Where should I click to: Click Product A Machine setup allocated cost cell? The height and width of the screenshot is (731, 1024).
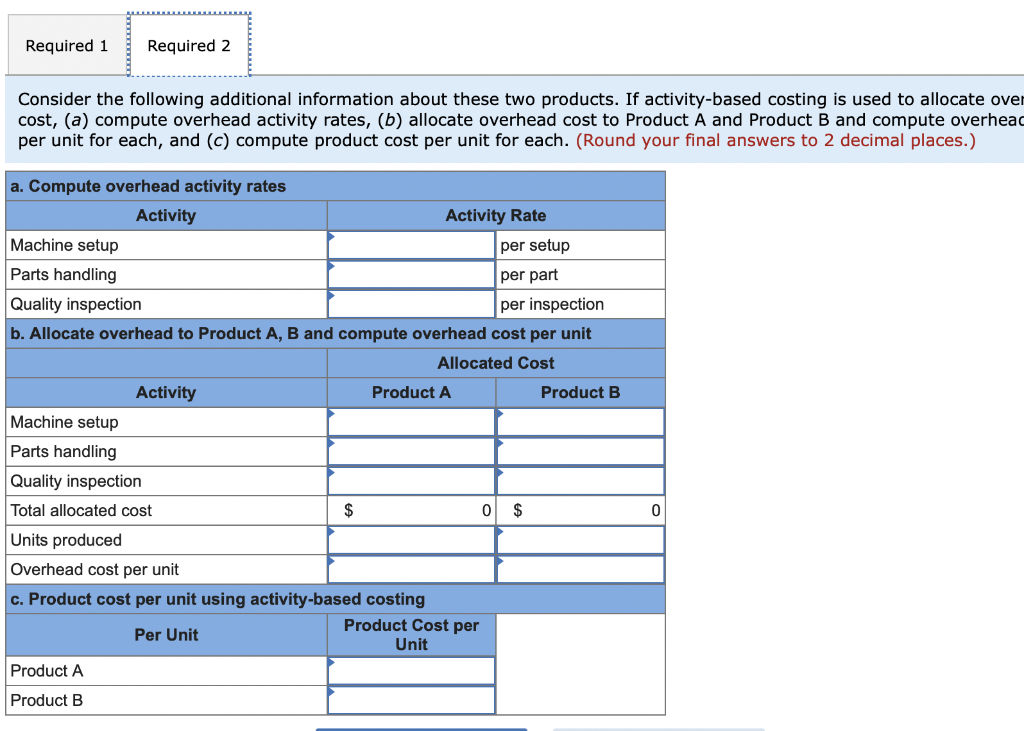pos(410,422)
